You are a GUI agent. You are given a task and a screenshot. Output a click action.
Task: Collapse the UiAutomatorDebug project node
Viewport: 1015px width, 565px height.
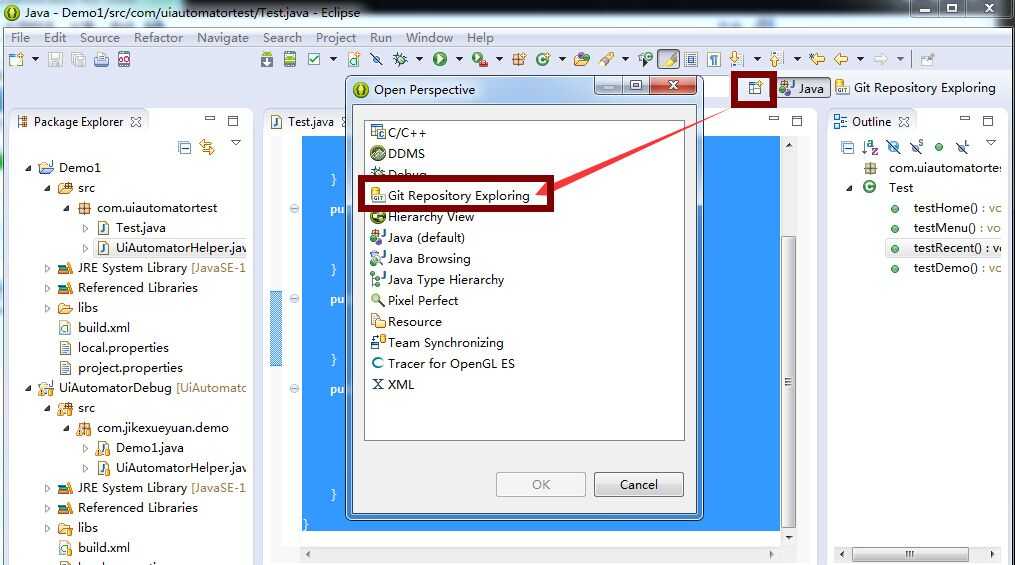pyautogui.click(x=28, y=388)
